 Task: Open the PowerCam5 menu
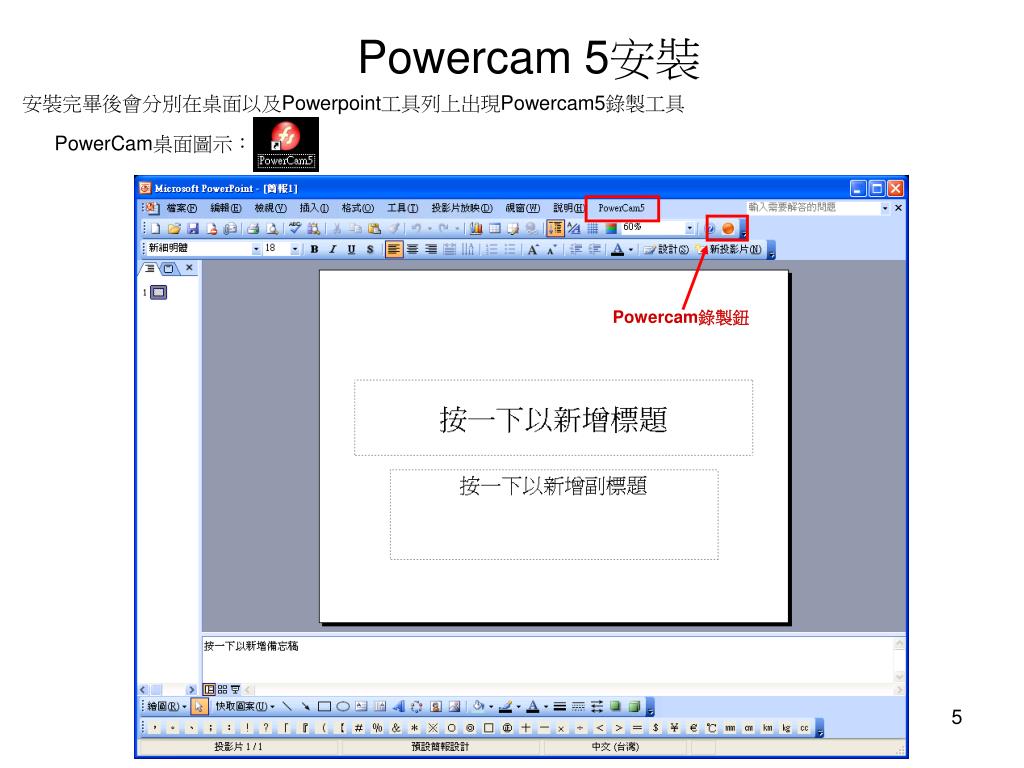click(621, 208)
